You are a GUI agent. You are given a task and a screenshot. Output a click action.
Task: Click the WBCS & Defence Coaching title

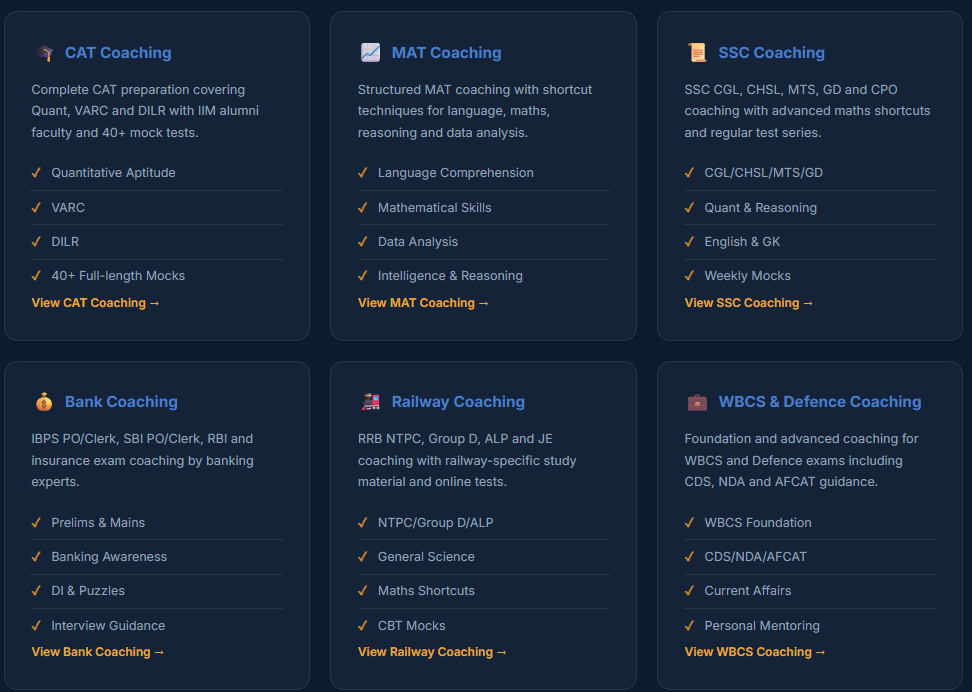(x=820, y=402)
